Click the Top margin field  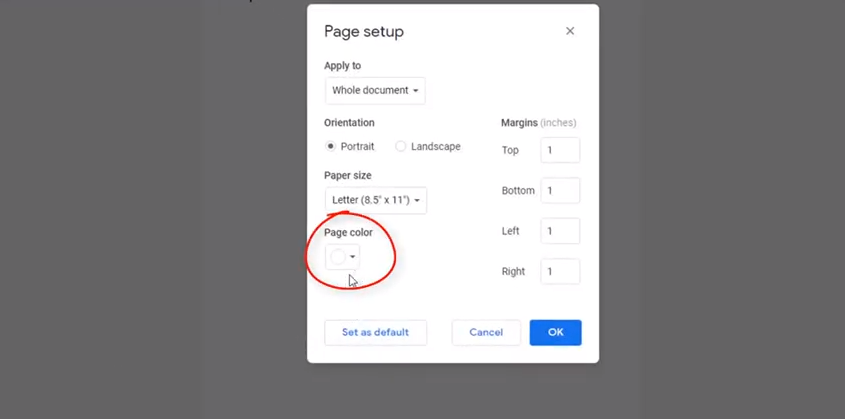560,150
